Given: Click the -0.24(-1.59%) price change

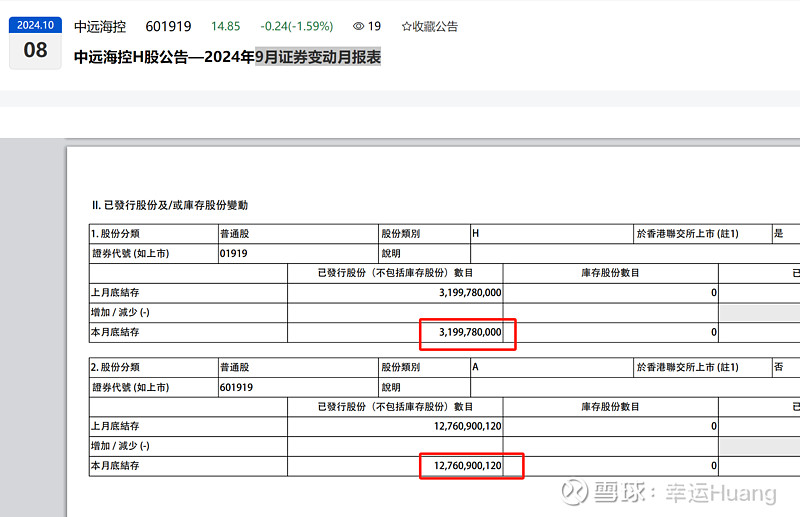Looking at the screenshot, I should 297,27.
